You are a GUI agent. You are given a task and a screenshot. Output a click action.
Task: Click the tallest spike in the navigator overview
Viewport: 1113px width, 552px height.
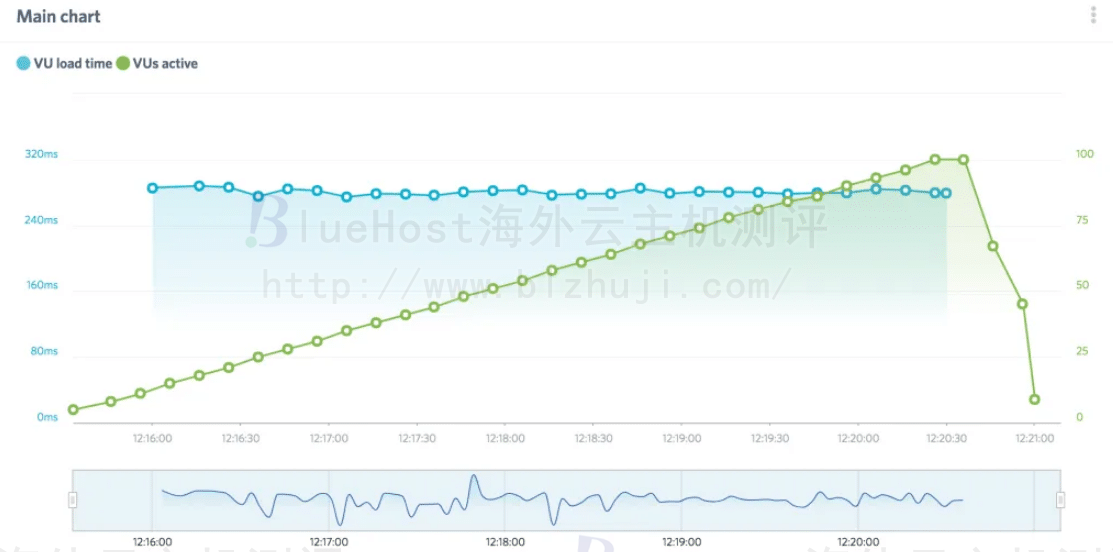(x=473, y=477)
